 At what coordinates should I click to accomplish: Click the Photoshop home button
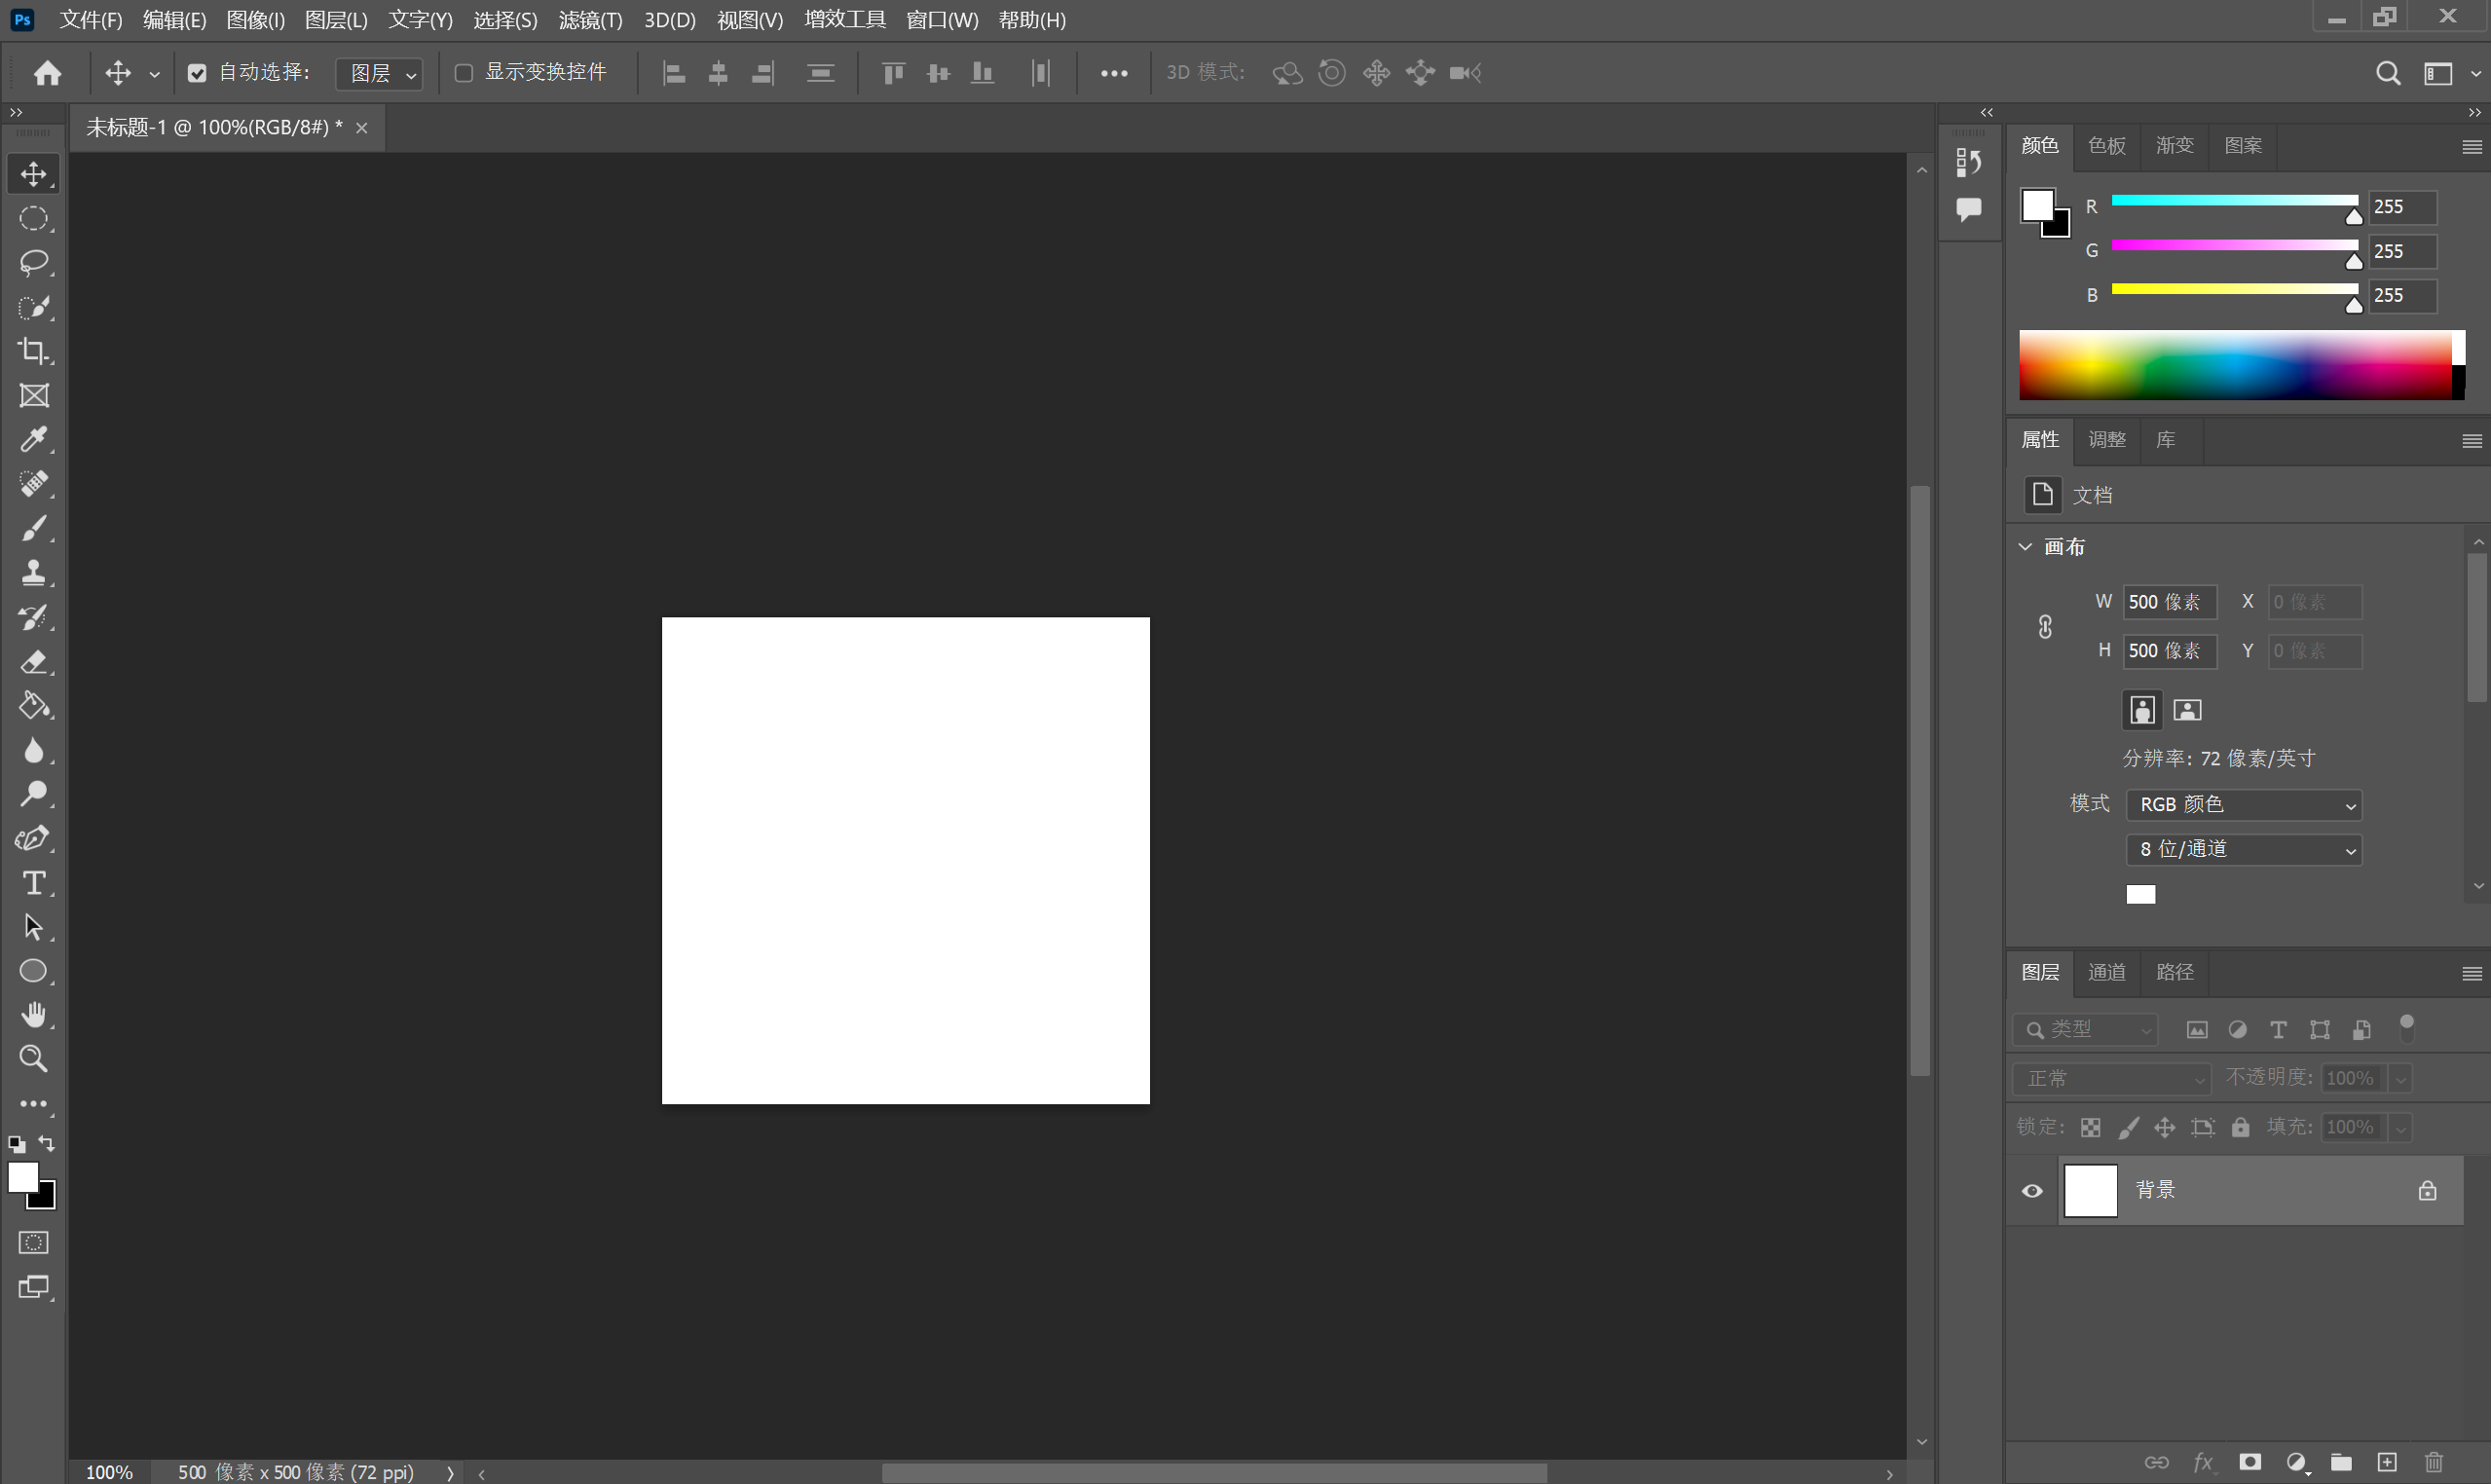[47, 73]
